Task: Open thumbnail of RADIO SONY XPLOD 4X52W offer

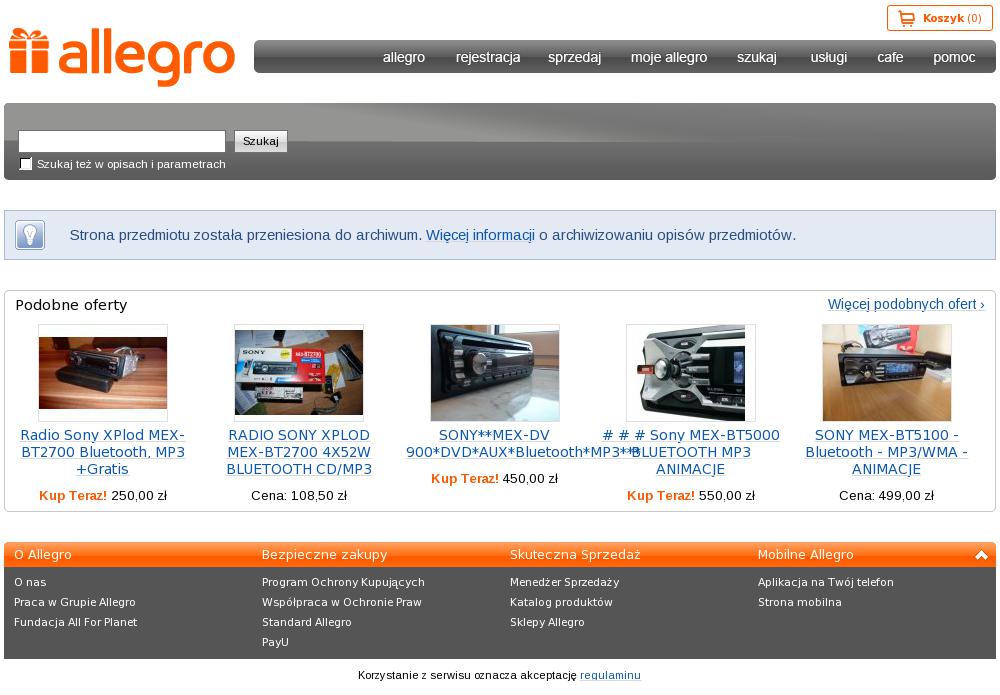Action: [298, 372]
